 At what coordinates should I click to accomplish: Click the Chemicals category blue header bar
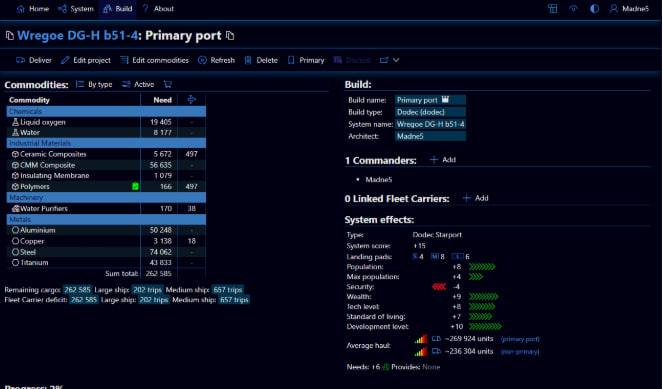(x=106, y=111)
